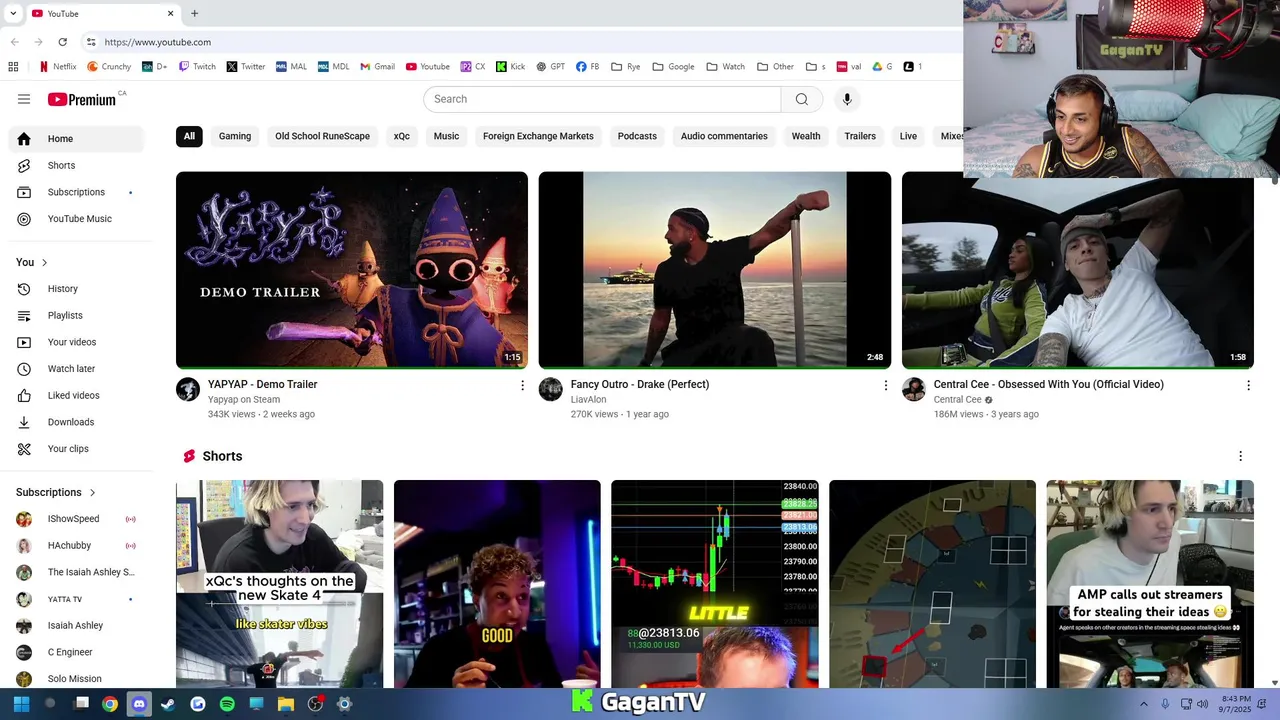Viewport: 1280px width, 720px height.
Task: Select Foreign Exchange Markets chip
Action: click(538, 136)
